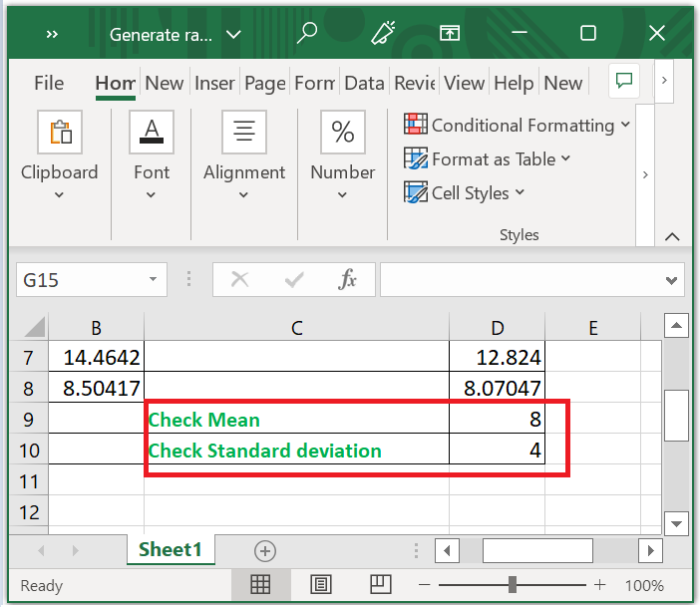Image resolution: width=700 pixels, height=607 pixels.
Task: Go to next sheet tab arrow
Action: click(75, 551)
